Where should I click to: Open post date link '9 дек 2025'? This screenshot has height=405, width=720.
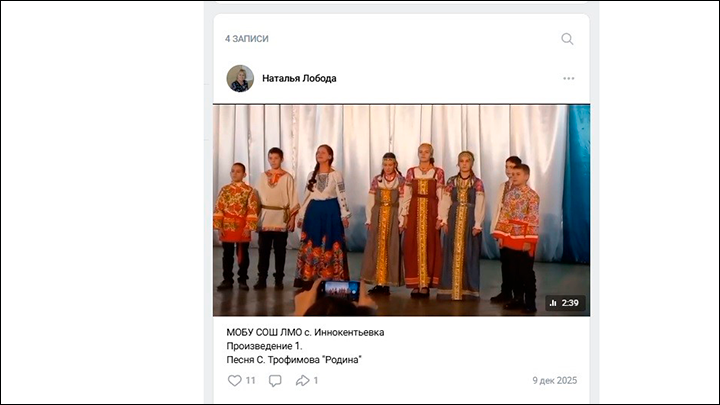(x=555, y=381)
